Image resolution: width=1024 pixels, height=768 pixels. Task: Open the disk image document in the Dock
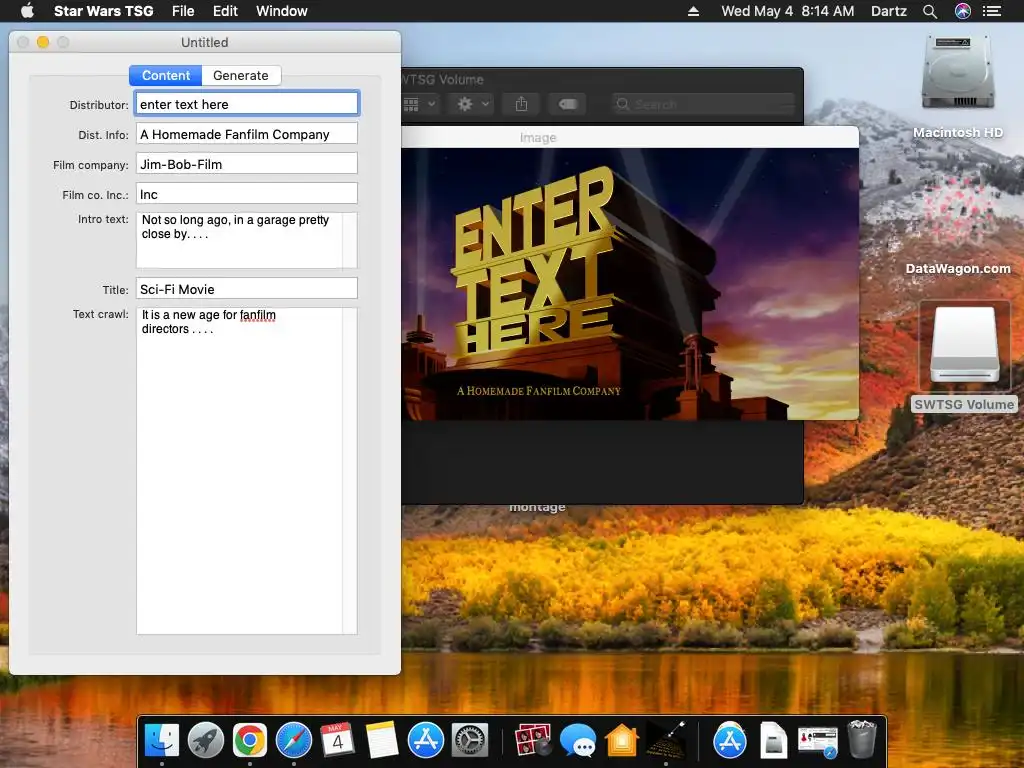pos(773,740)
